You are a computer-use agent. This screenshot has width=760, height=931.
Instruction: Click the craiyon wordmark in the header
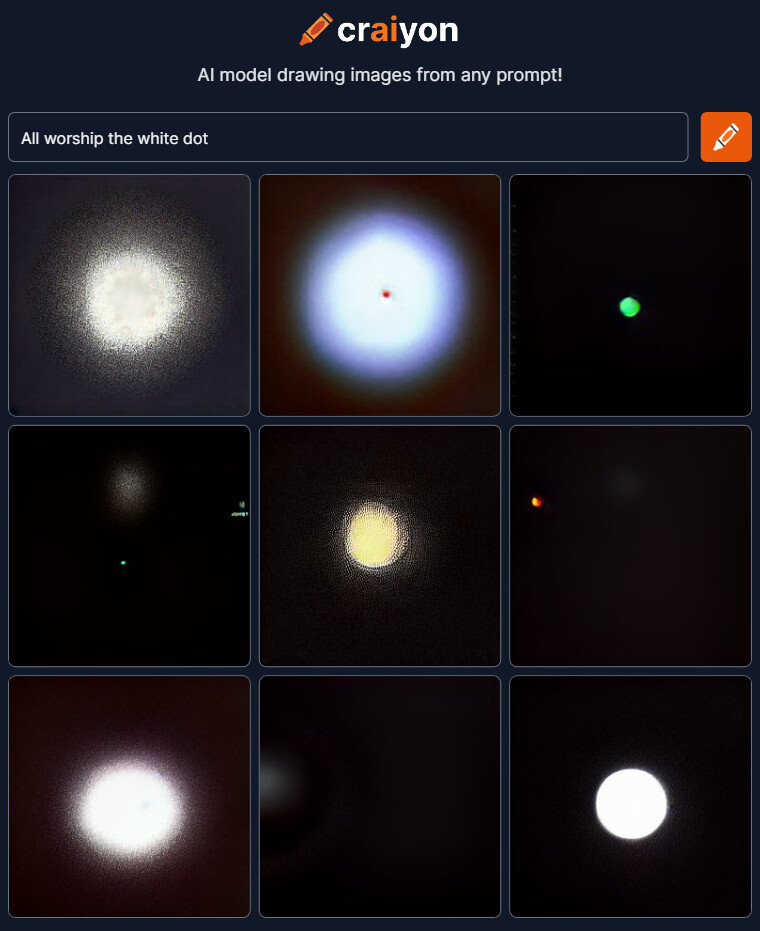397,31
